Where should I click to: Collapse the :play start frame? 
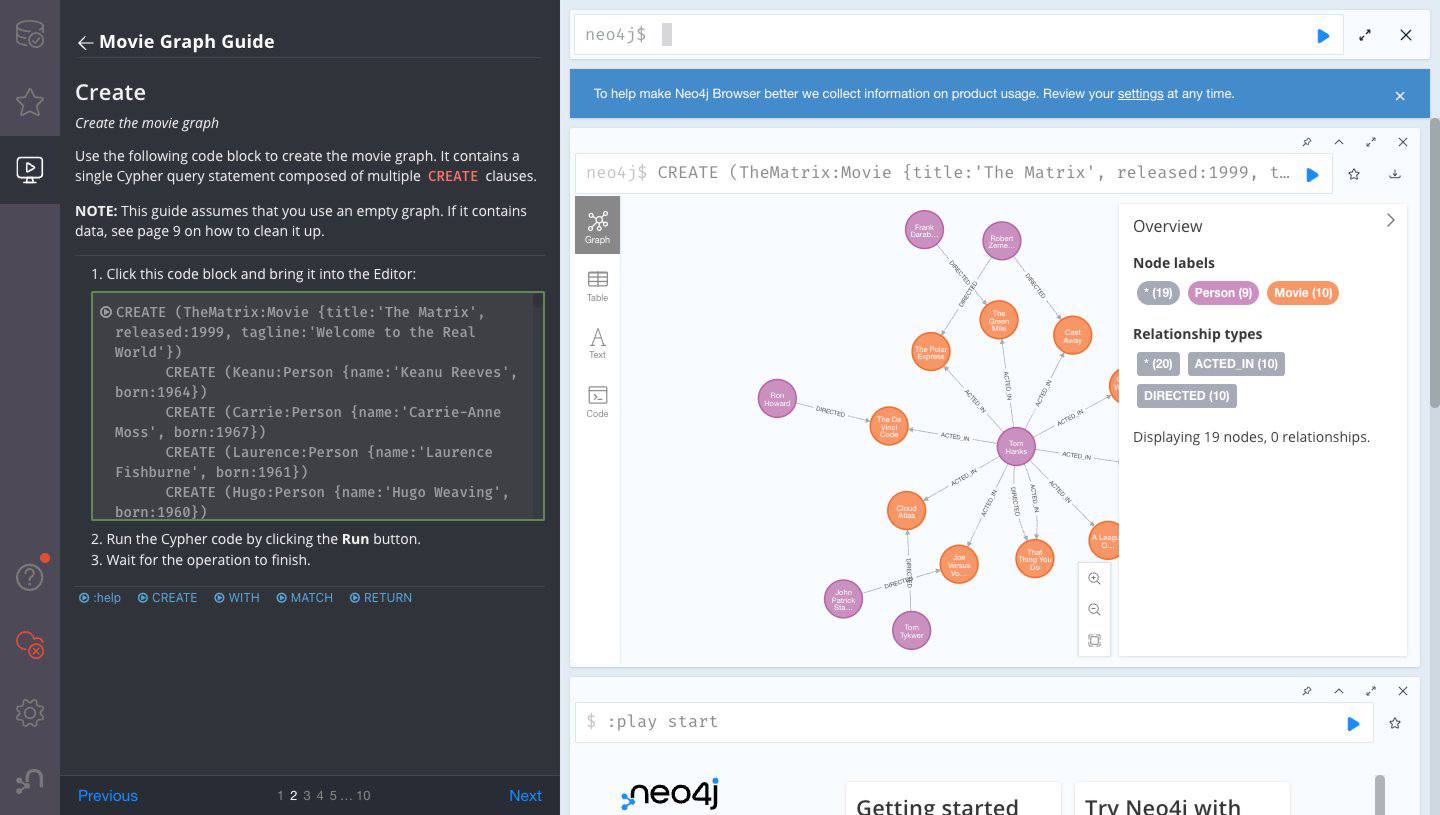point(1339,691)
